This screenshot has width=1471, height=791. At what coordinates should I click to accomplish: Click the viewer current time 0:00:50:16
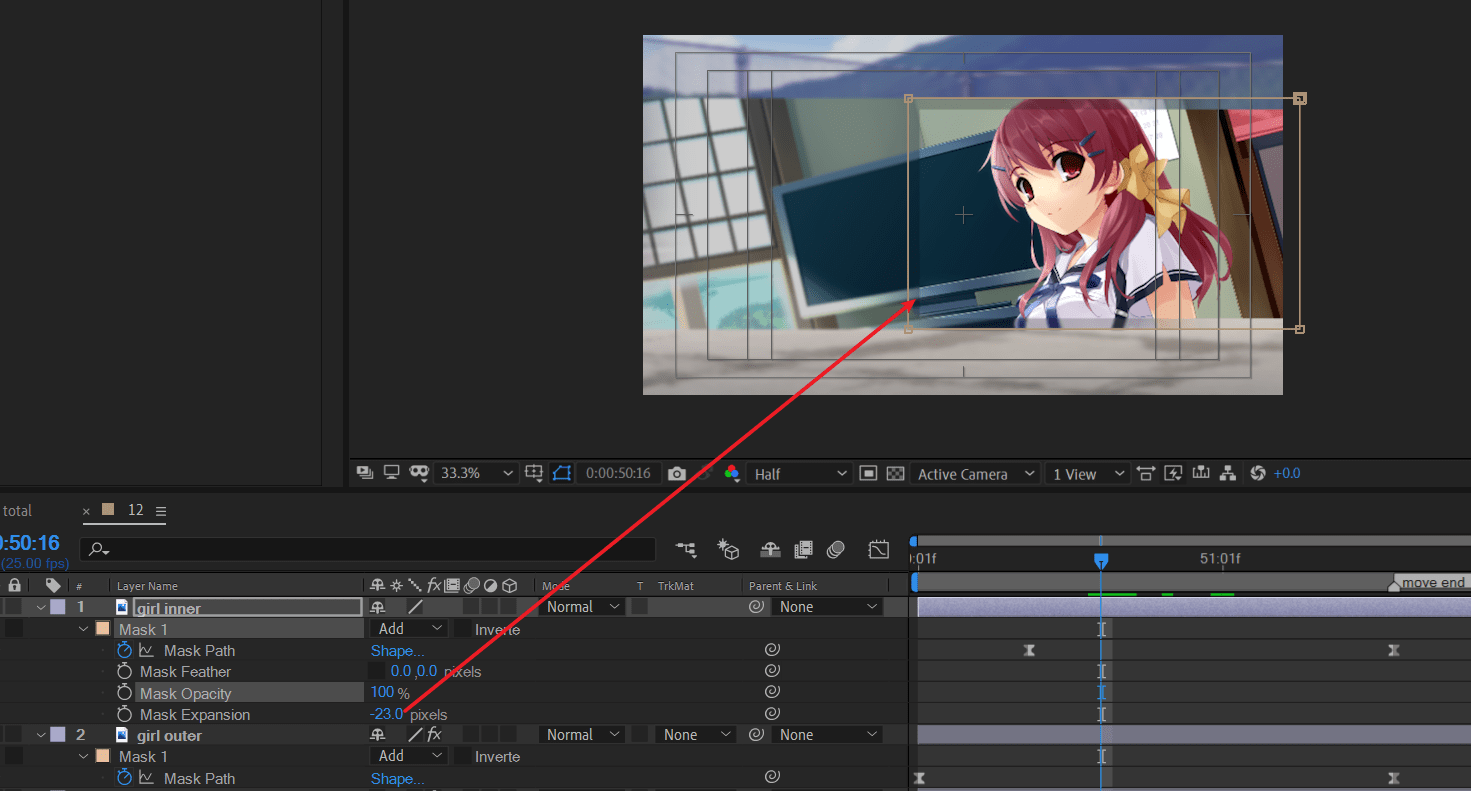(618, 473)
